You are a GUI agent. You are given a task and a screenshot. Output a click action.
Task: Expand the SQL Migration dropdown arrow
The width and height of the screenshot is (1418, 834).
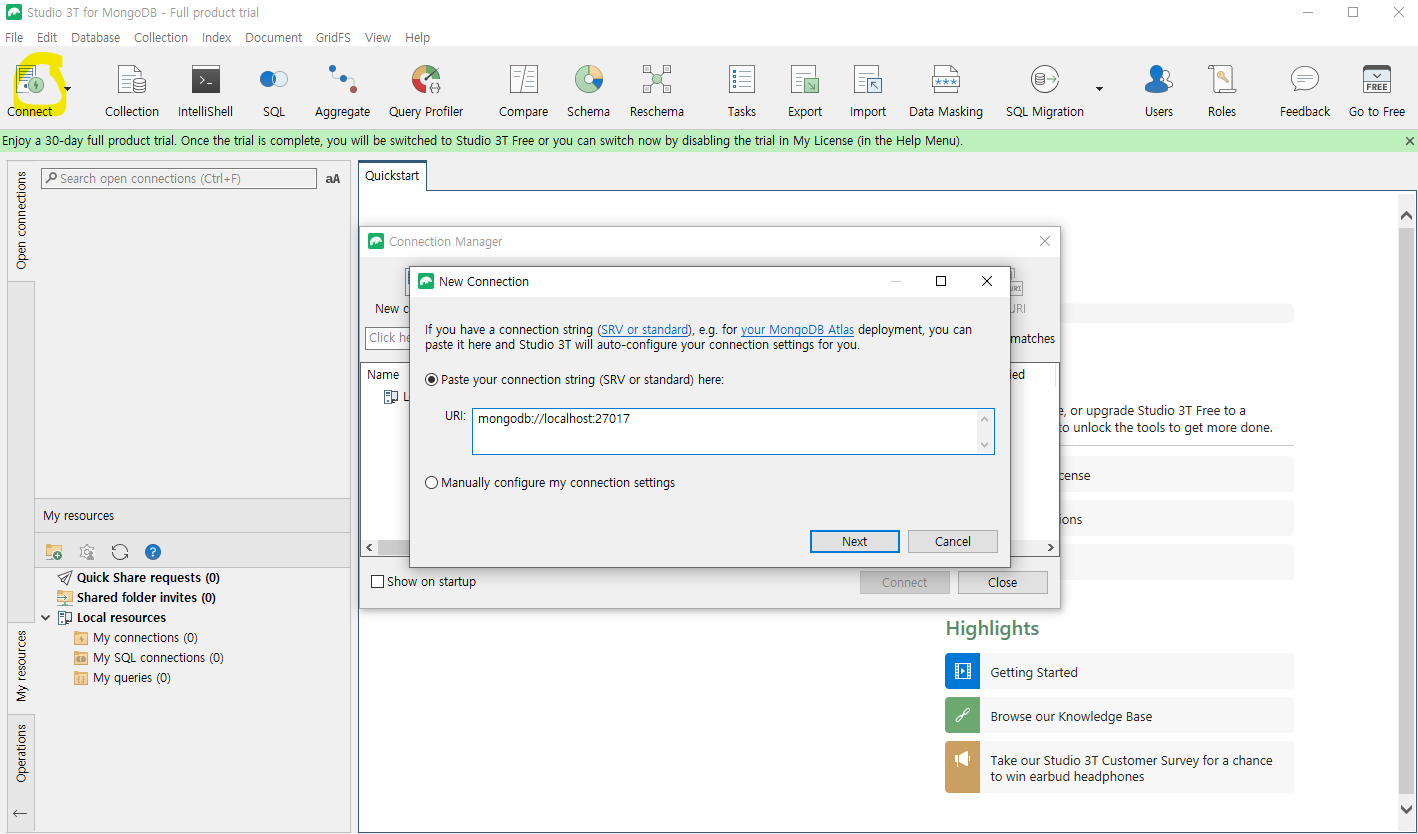click(1099, 89)
